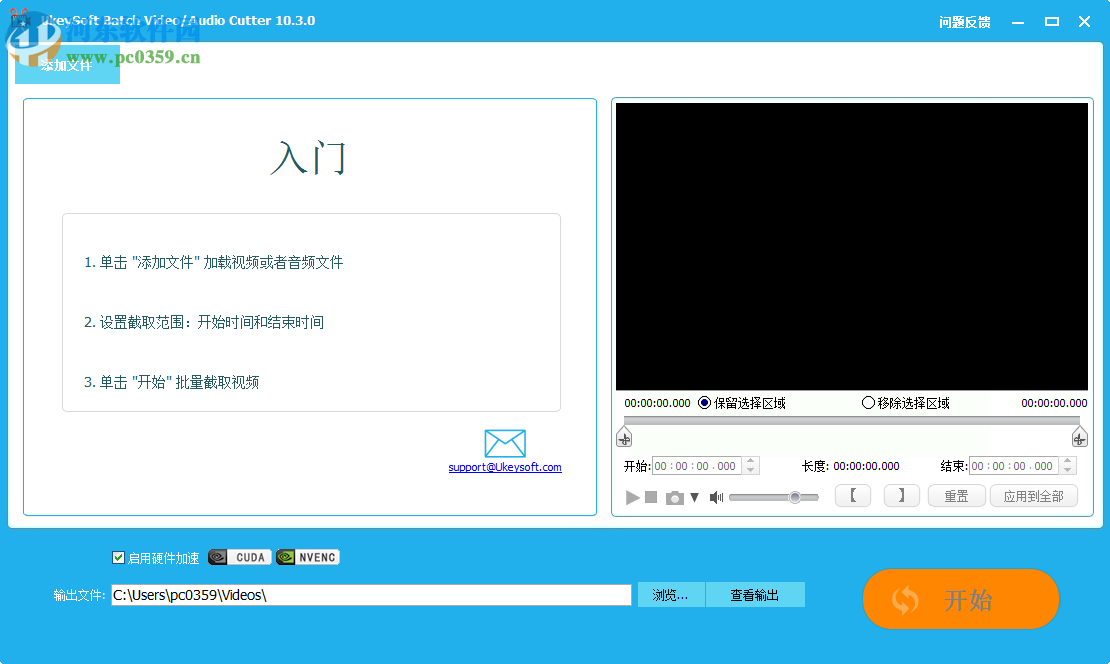This screenshot has width=1110, height=664.
Task: Open snapshot format dropdown arrow
Action: click(694, 495)
